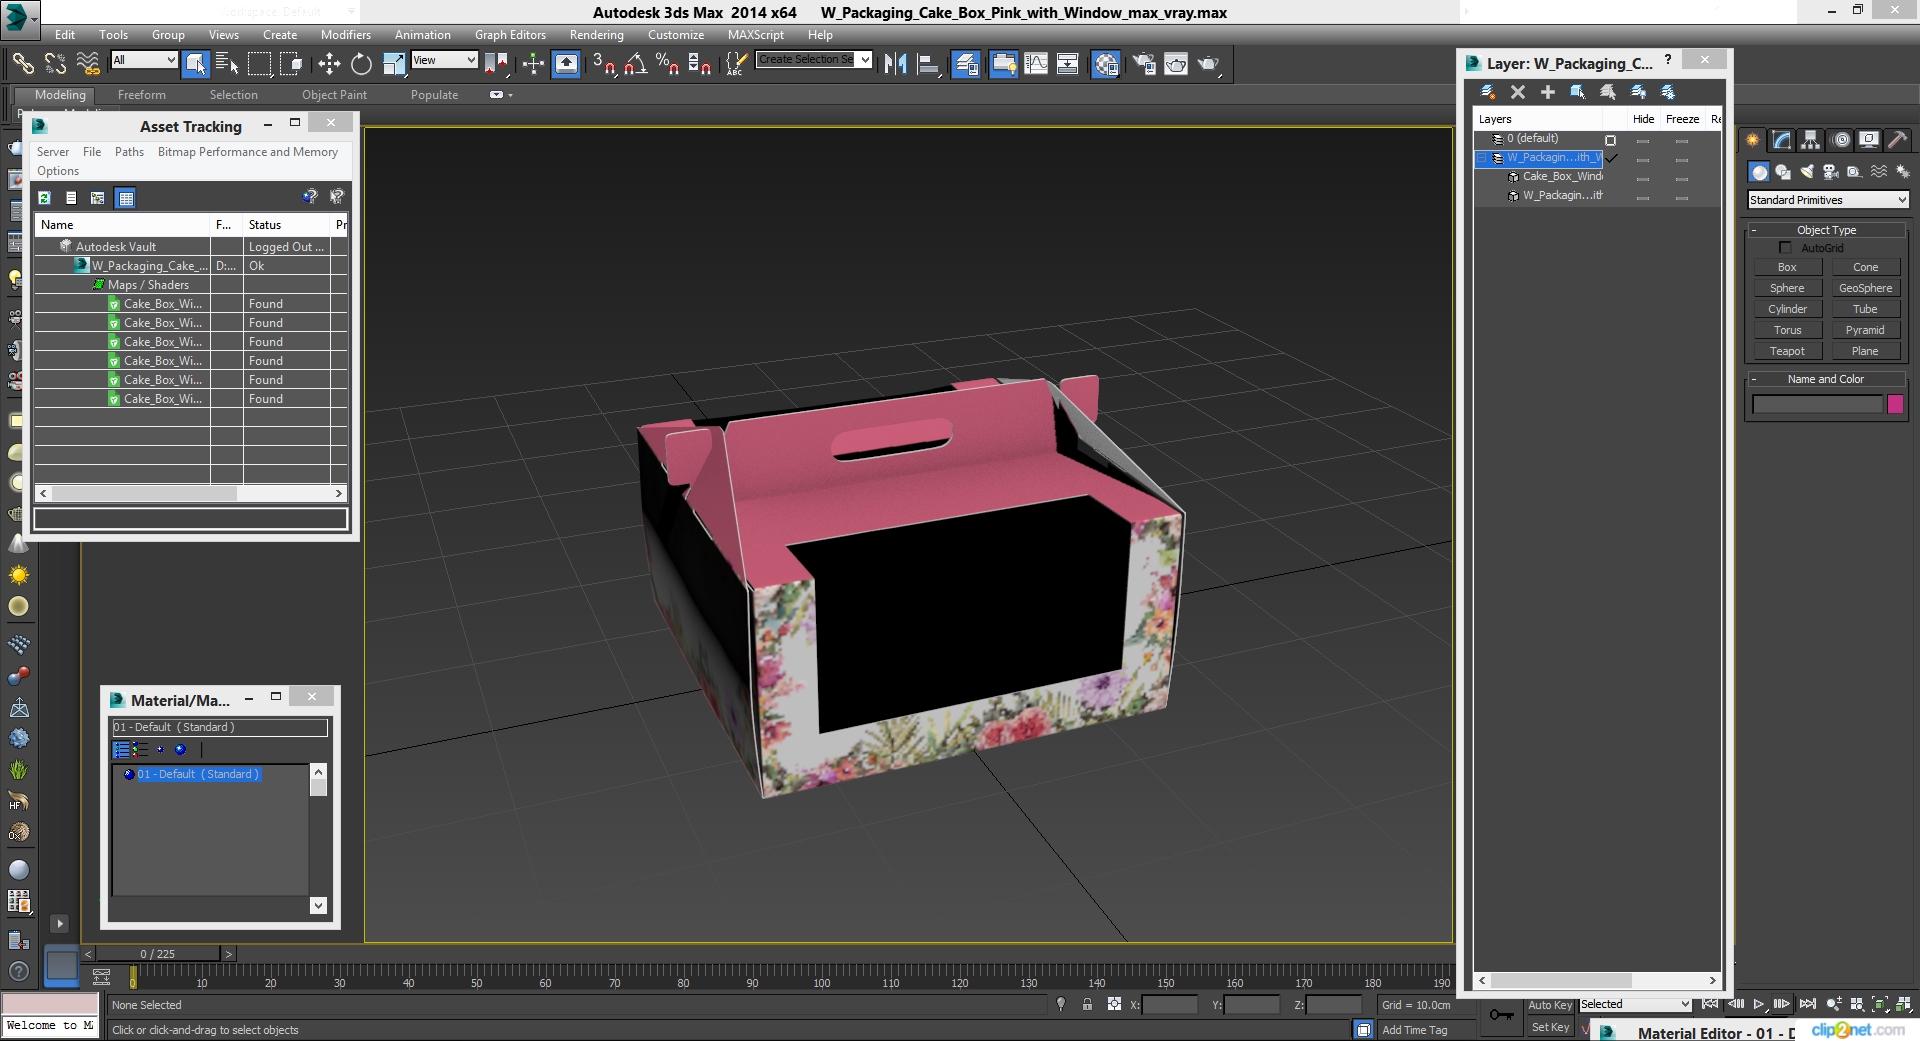The image size is (1920, 1041).
Task: Click the object name input field
Action: point(1817,404)
